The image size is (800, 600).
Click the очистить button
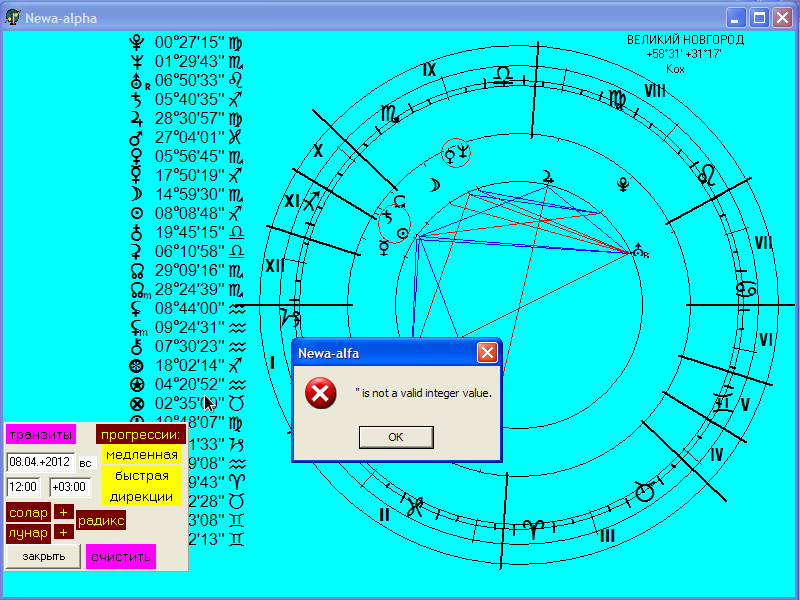(x=120, y=557)
